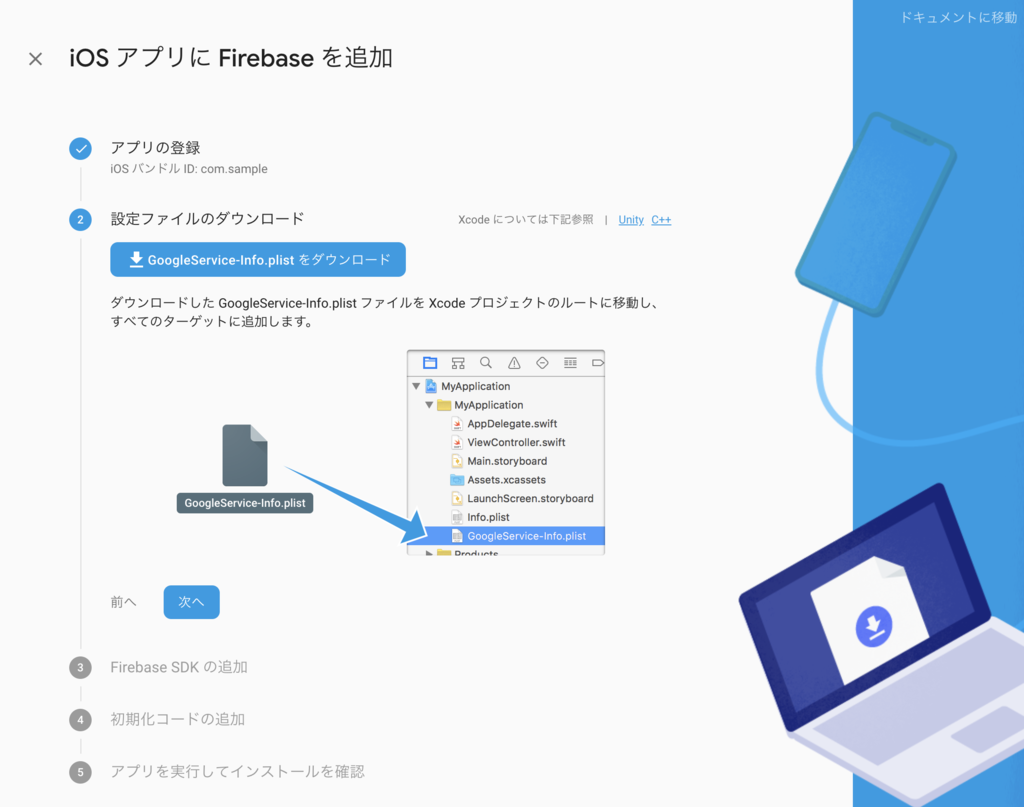Click the laptop download circle illustration
This screenshot has height=807, width=1024.
click(874, 627)
